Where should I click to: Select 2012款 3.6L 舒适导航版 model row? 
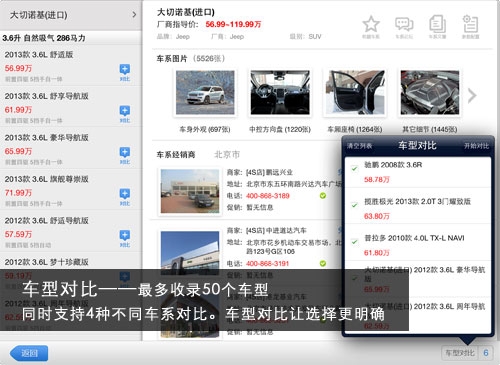71,232
